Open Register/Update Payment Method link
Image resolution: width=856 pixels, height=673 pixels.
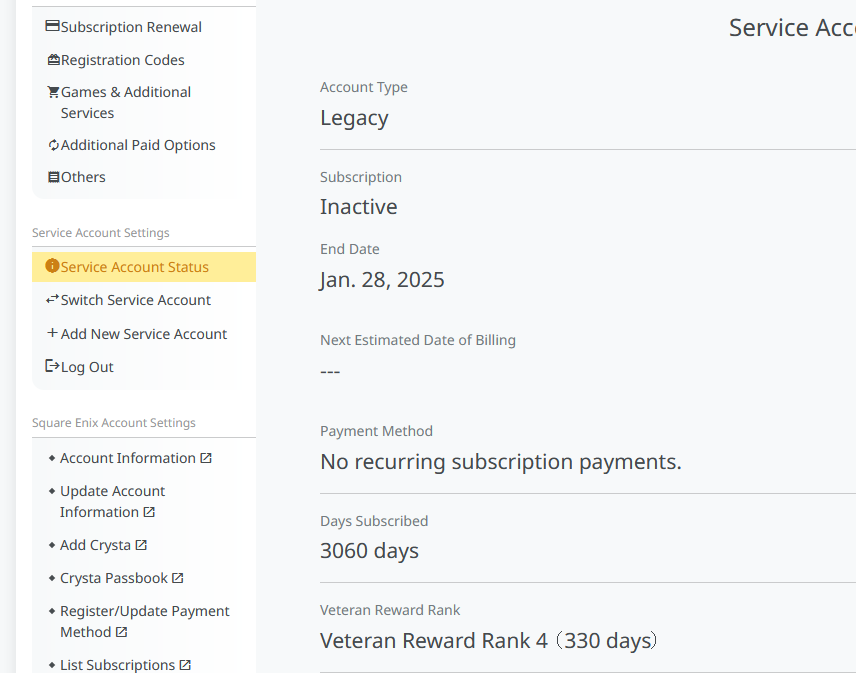tap(145, 622)
